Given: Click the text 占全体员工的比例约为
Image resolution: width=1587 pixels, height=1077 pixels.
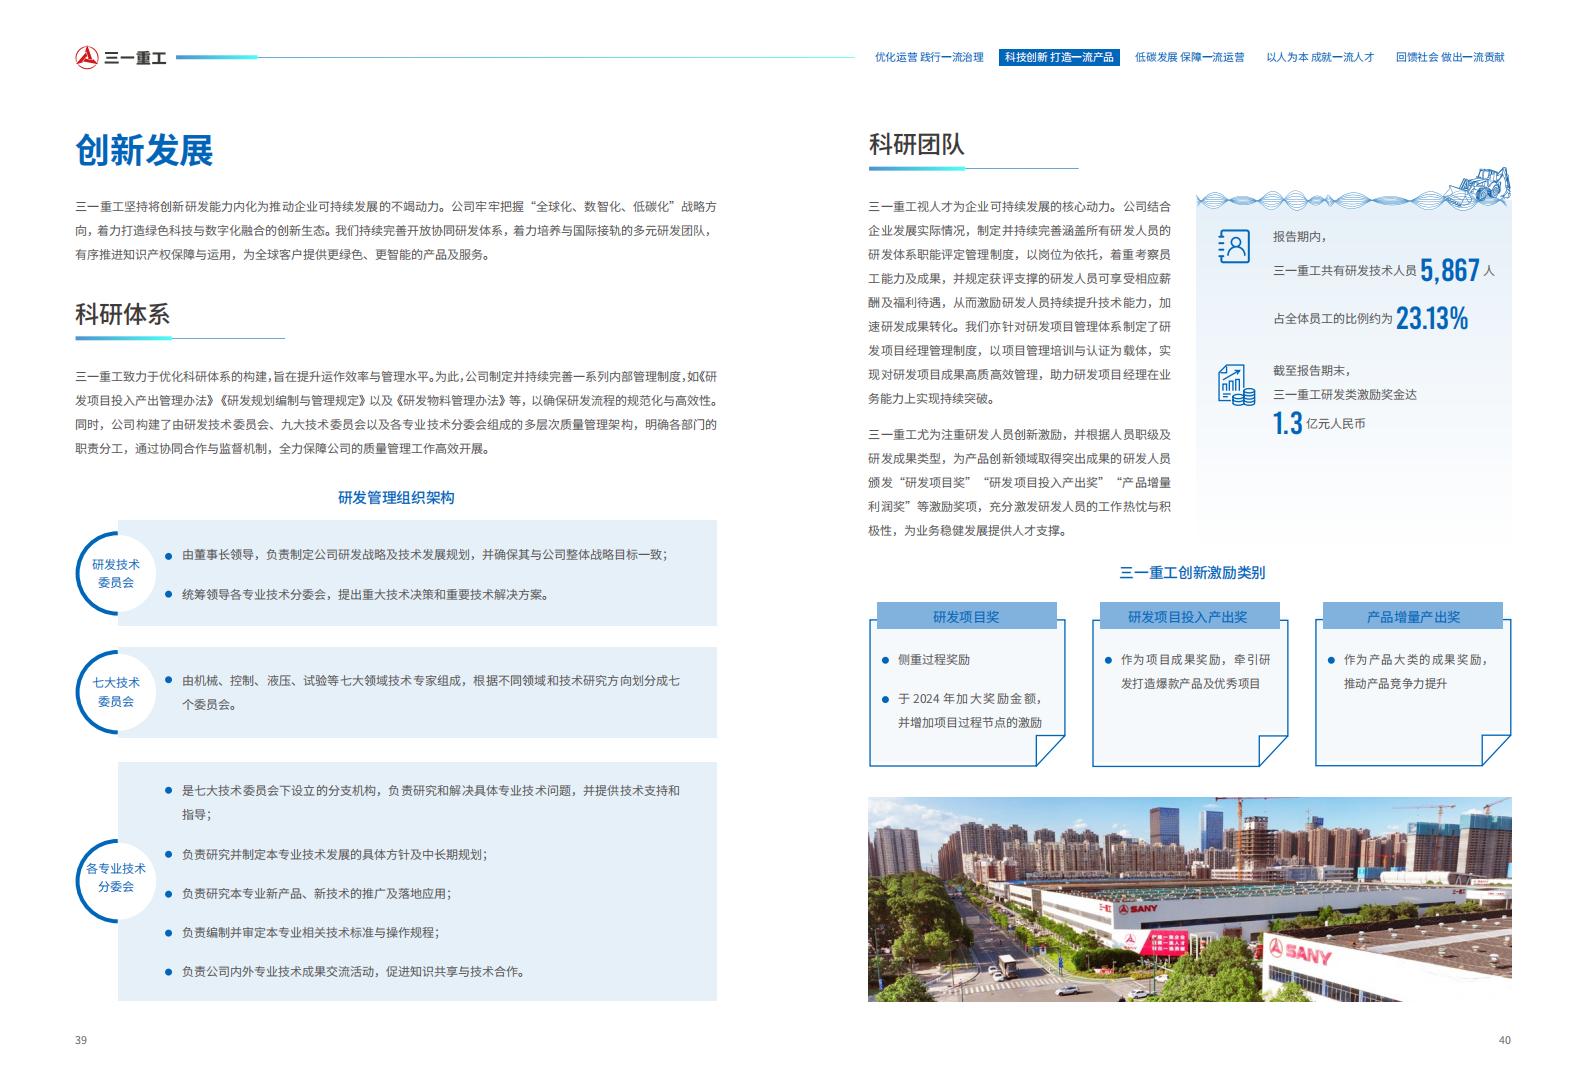Looking at the screenshot, I should (x=1332, y=319).
